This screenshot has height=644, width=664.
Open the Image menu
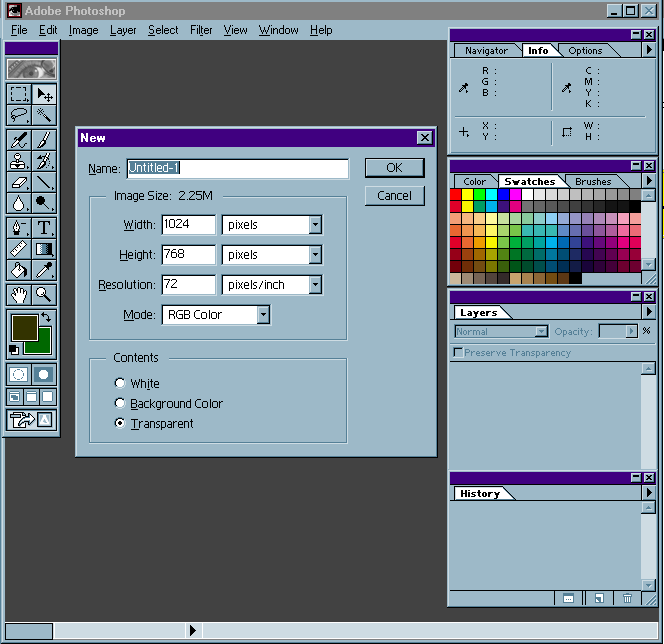pyautogui.click(x=83, y=30)
